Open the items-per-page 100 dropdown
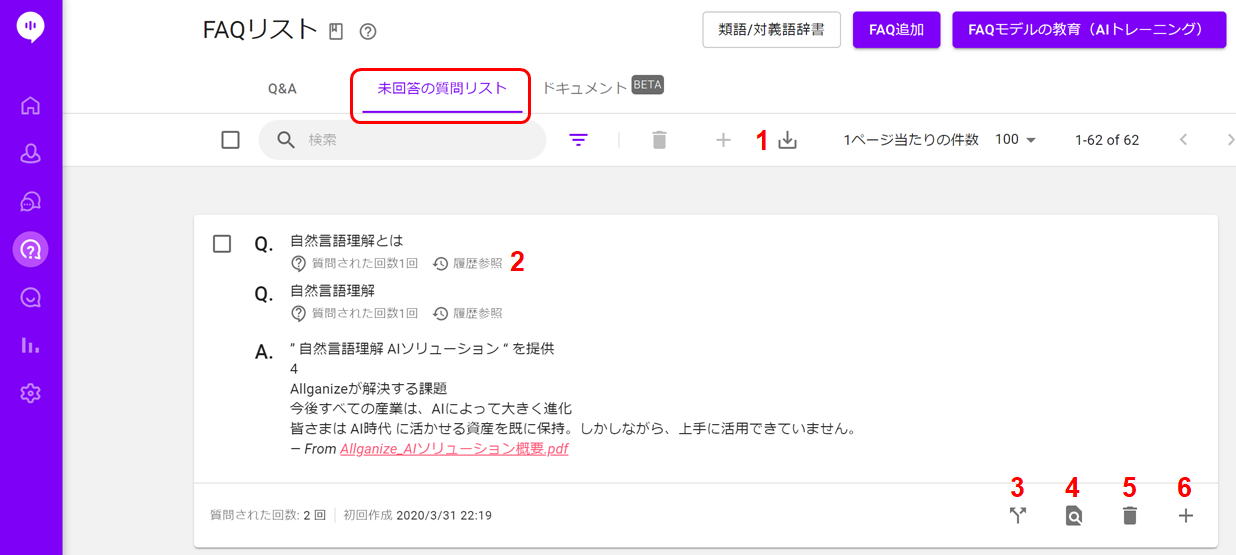The height and width of the screenshot is (555, 1236). 1015,140
